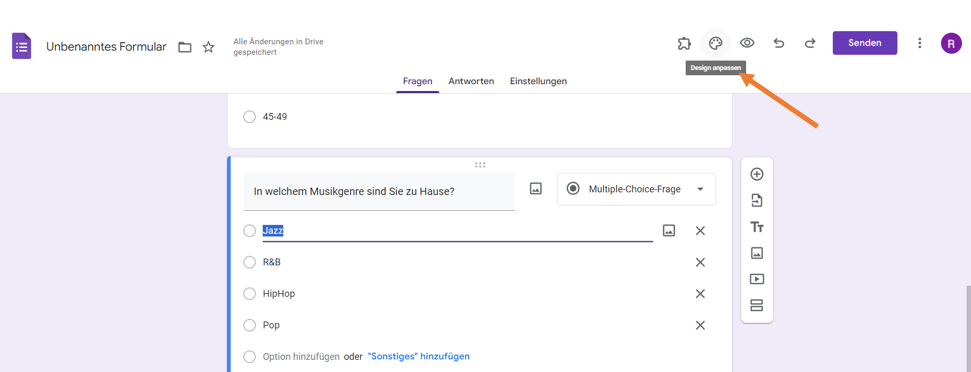Undo the last change
This screenshot has width=971, height=372.
pyautogui.click(x=779, y=43)
